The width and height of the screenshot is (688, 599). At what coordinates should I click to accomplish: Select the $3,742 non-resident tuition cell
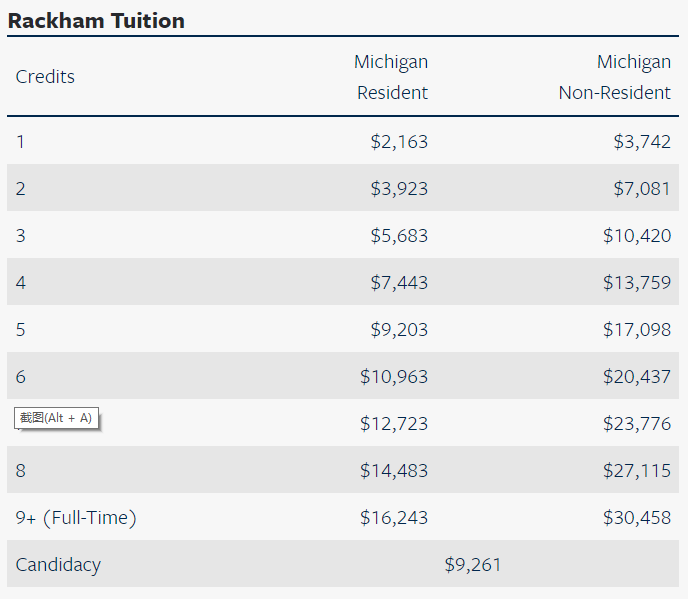(x=642, y=142)
